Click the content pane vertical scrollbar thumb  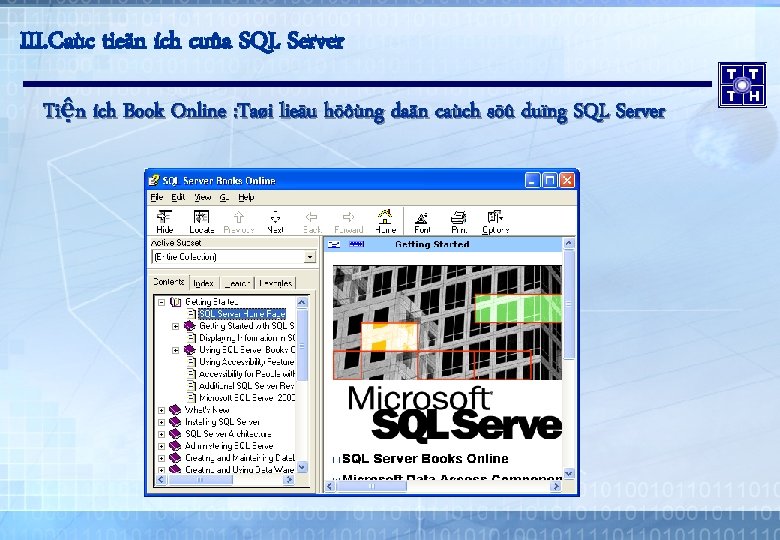click(x=569, y=304)
